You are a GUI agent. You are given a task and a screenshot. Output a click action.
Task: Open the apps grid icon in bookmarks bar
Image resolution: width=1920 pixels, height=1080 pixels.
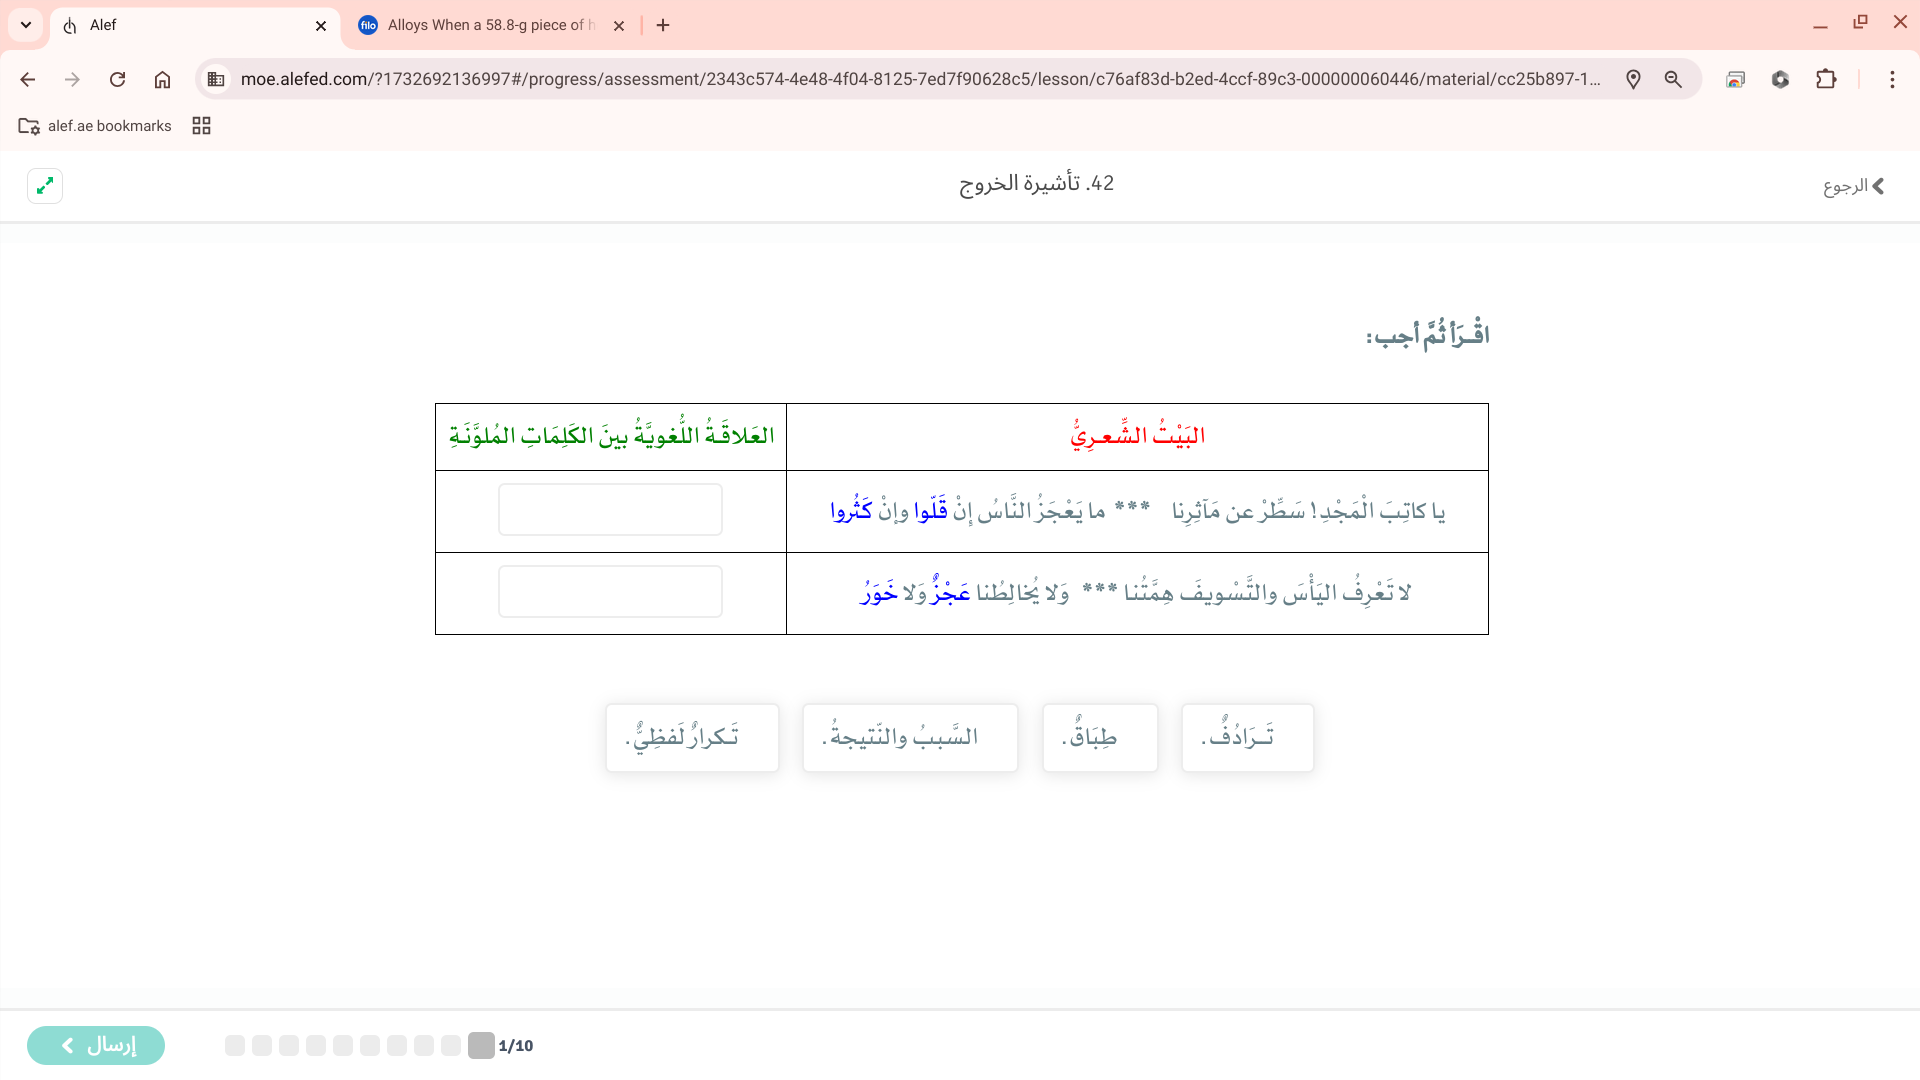[201, 126]
